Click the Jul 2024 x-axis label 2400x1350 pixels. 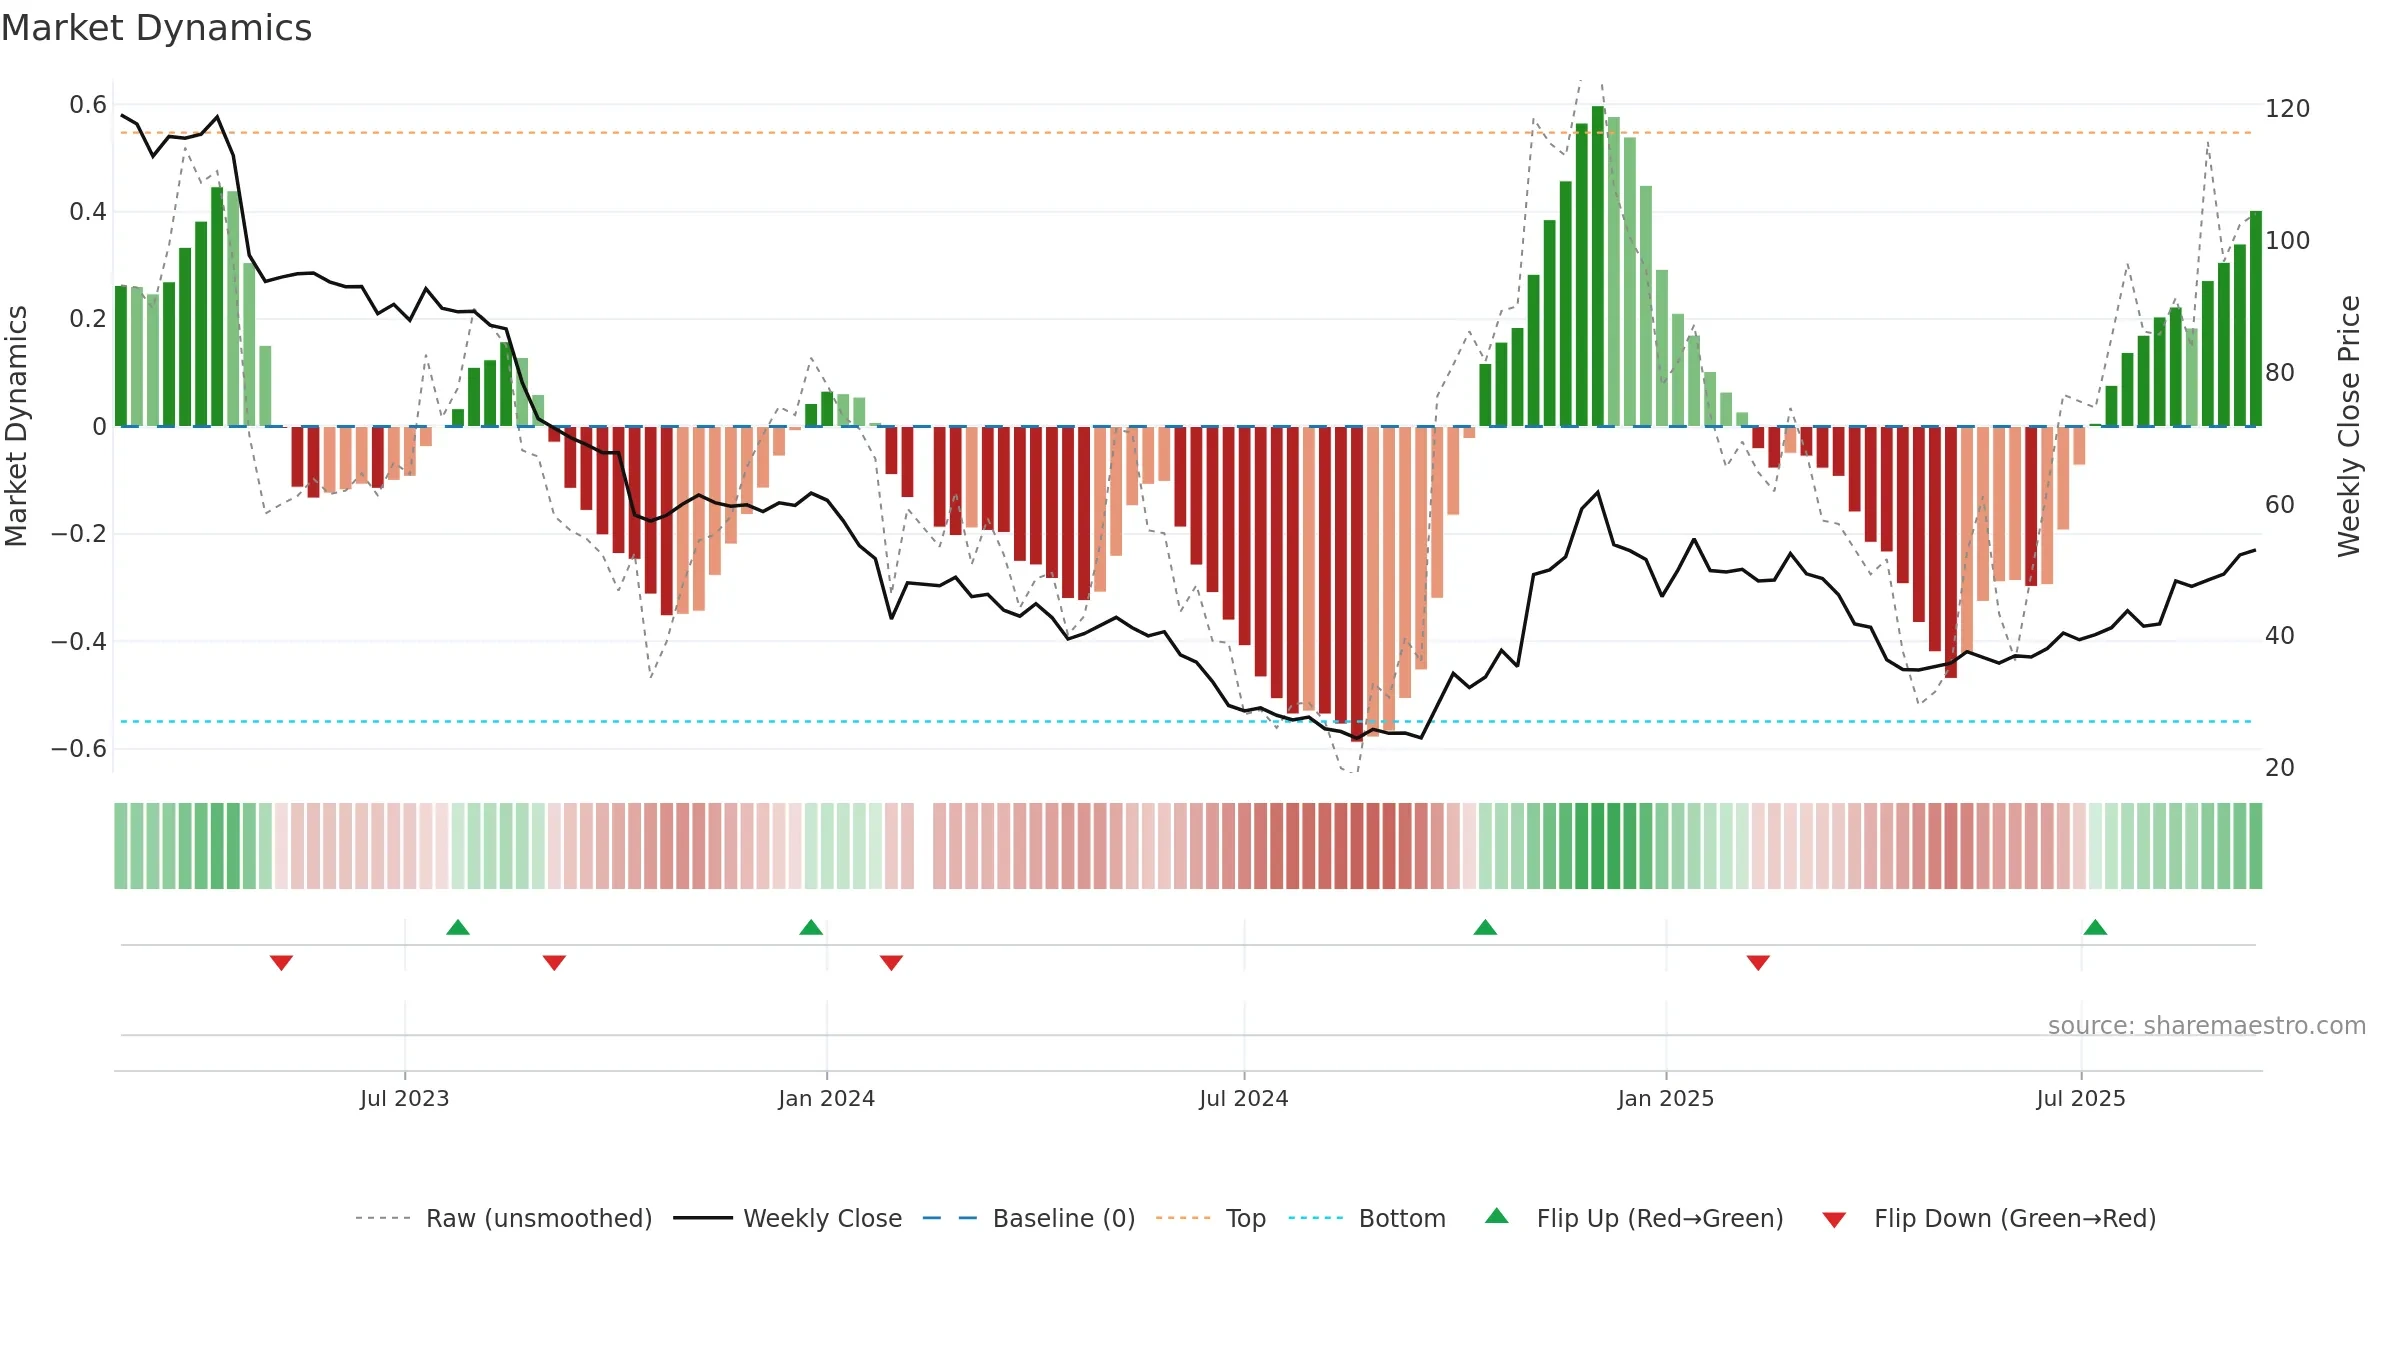(1244, 1098)
